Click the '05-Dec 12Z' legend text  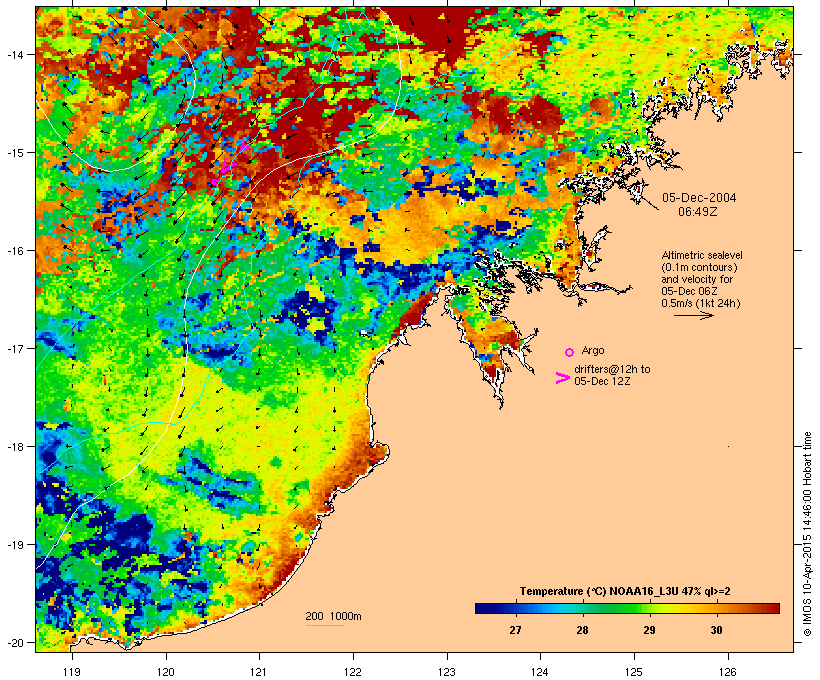click(x=602, y=381)
